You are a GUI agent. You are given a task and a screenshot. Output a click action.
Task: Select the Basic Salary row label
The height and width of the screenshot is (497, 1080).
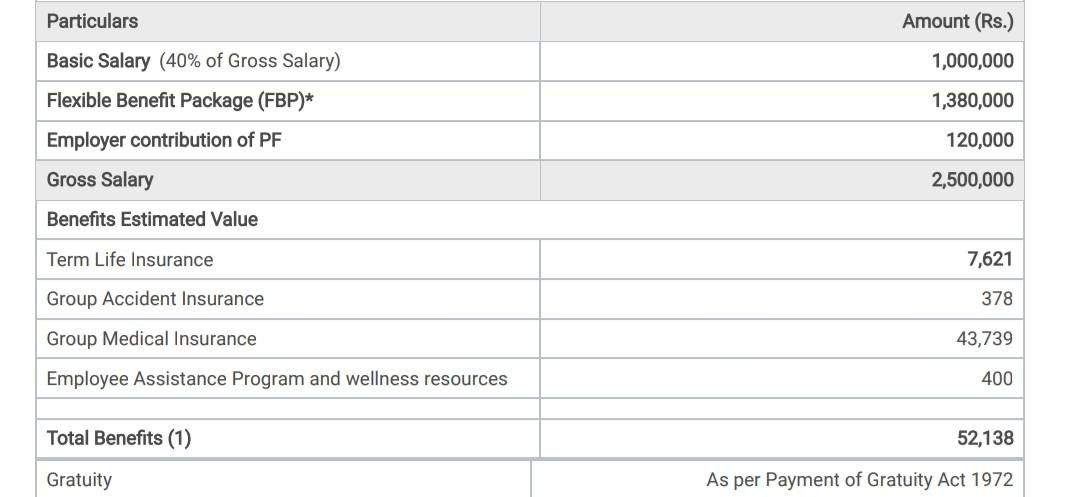click(98, 61)
